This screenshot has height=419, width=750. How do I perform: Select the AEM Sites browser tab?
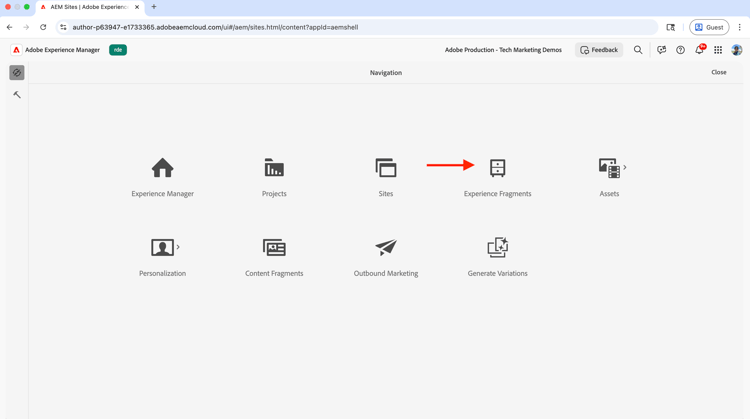coord(90,7)
